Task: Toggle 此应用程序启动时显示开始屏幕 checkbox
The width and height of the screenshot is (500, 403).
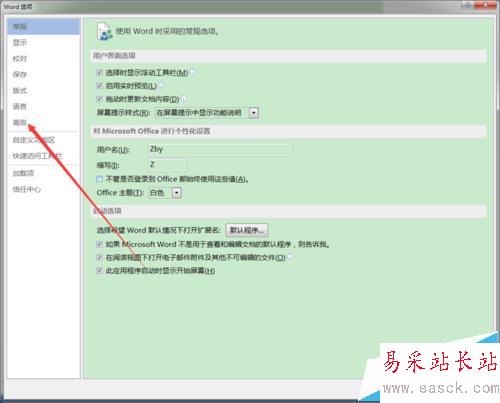Action: point(99,270)
